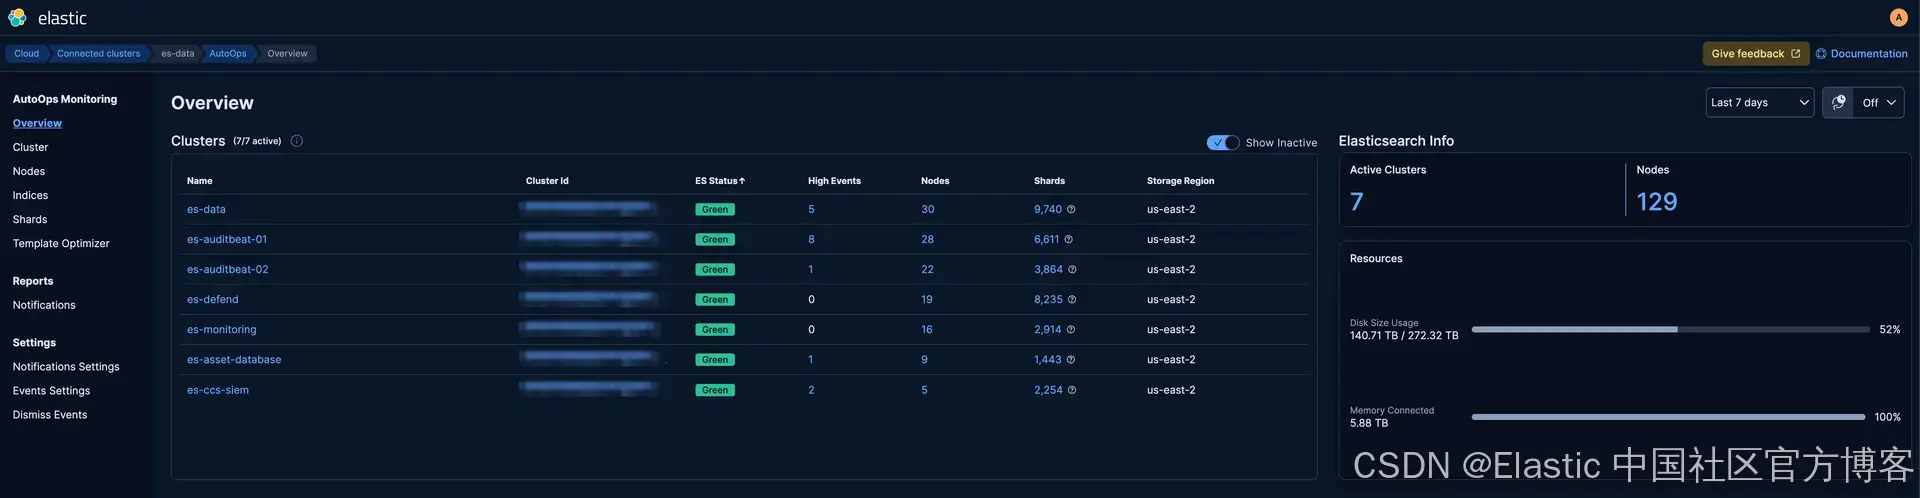Click the Give feedback button
The height and width of the screenshot is (498, 1920).
(x=1755, y=54)
